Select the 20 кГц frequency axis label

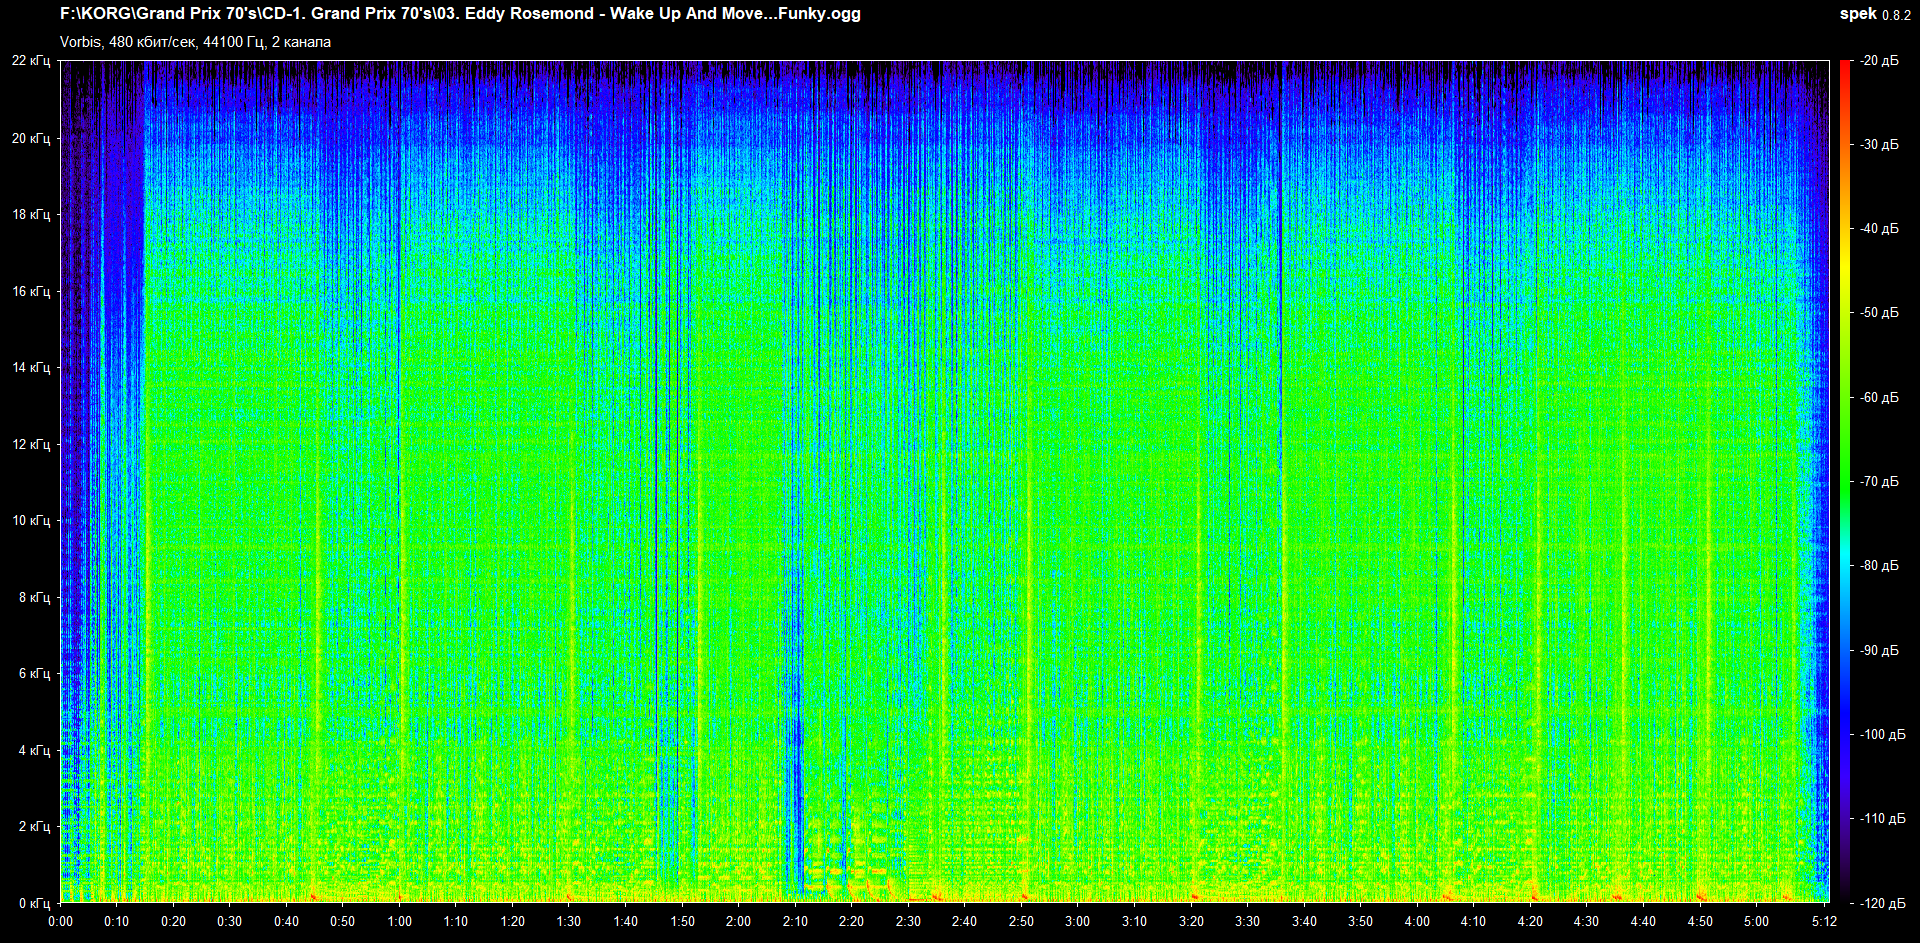point(31,138)
